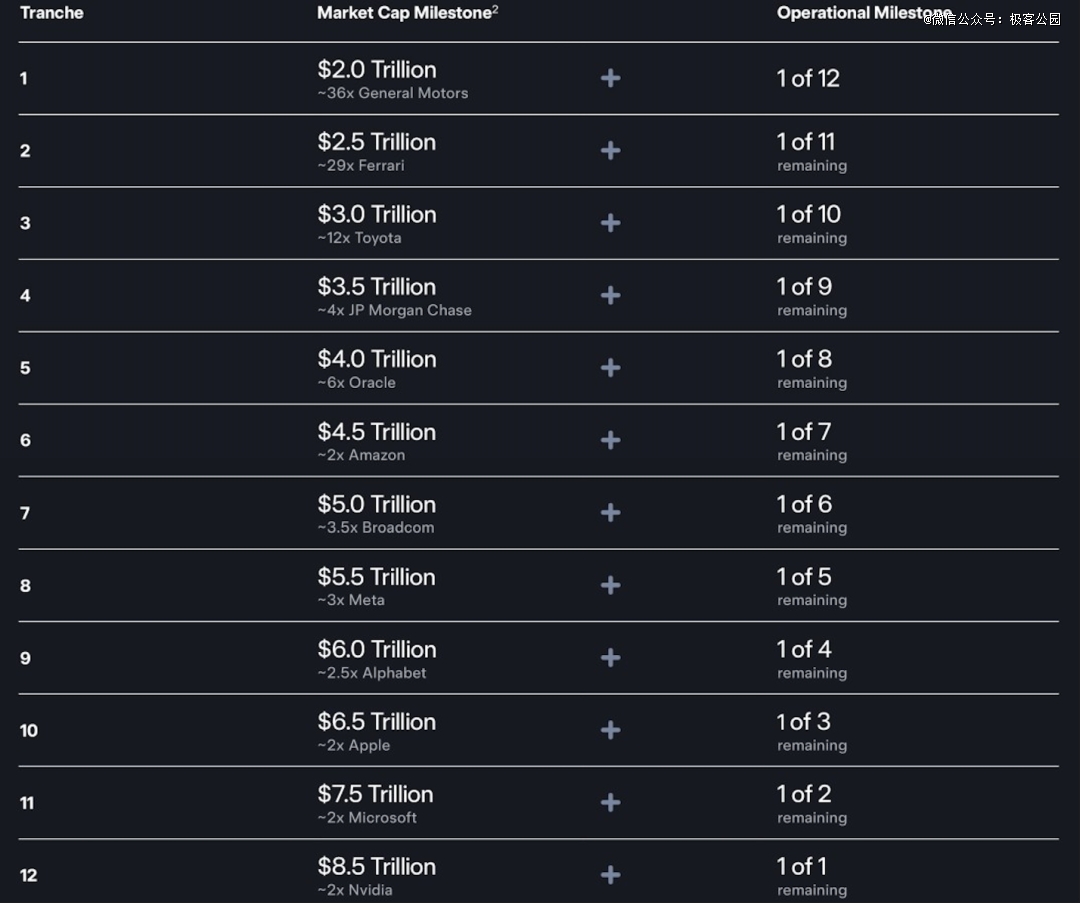1080x903 pixels.
Task: Click the $5.0 Trillion milestone value
Action: pyautogui.click(x=376, y=504)
